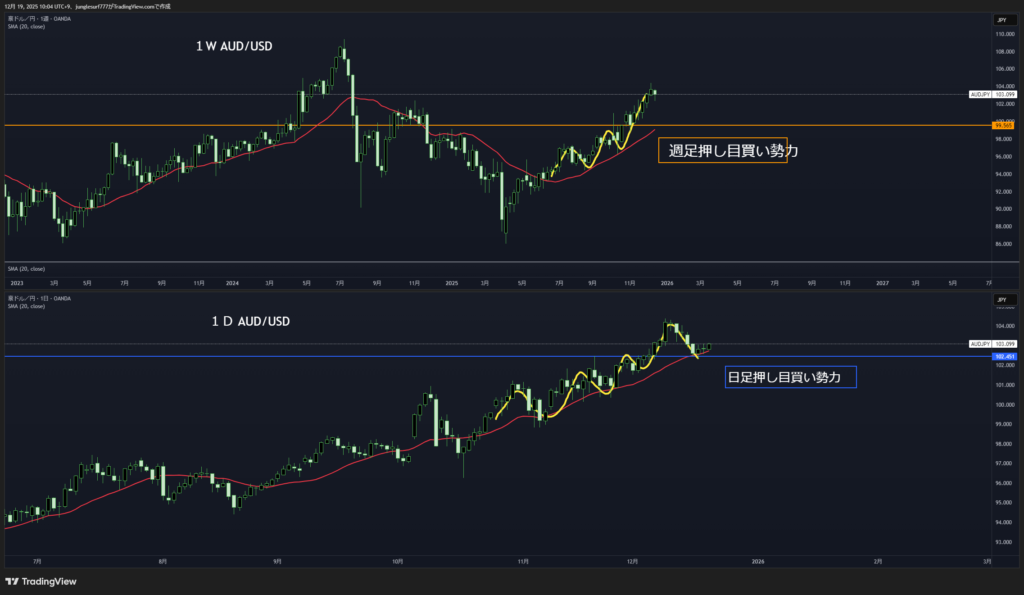Click the 2026 marker on weekly time axis
Image resolution: width=1024 pixels, height=595 pixels.
pyautogui.click(x=667, y=283)
